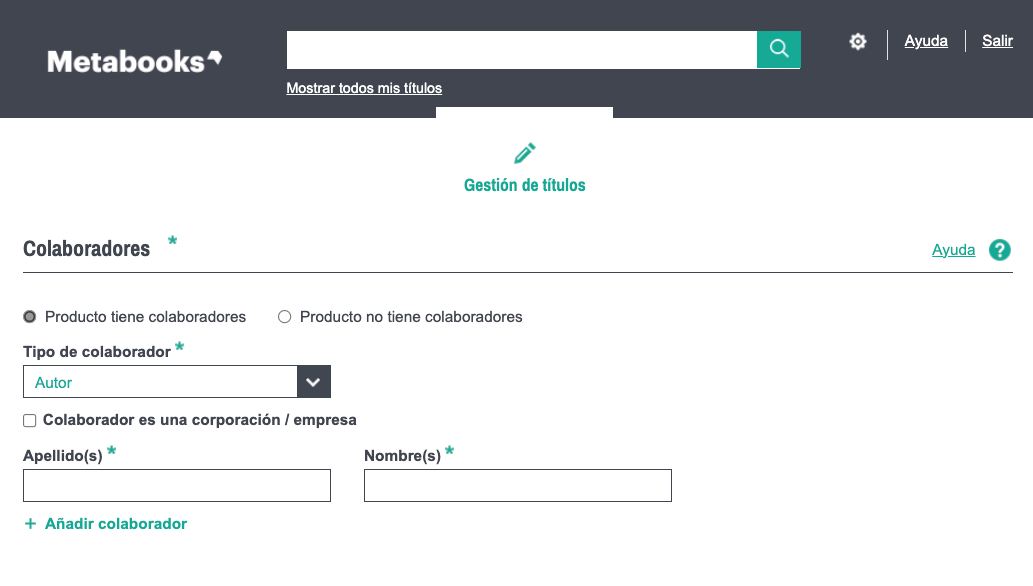The height and width of the screenshot is (586, 1033).
Task: Expand the Tipo de colaborador dropdown arrow
Action: click(x=313, y=382)
